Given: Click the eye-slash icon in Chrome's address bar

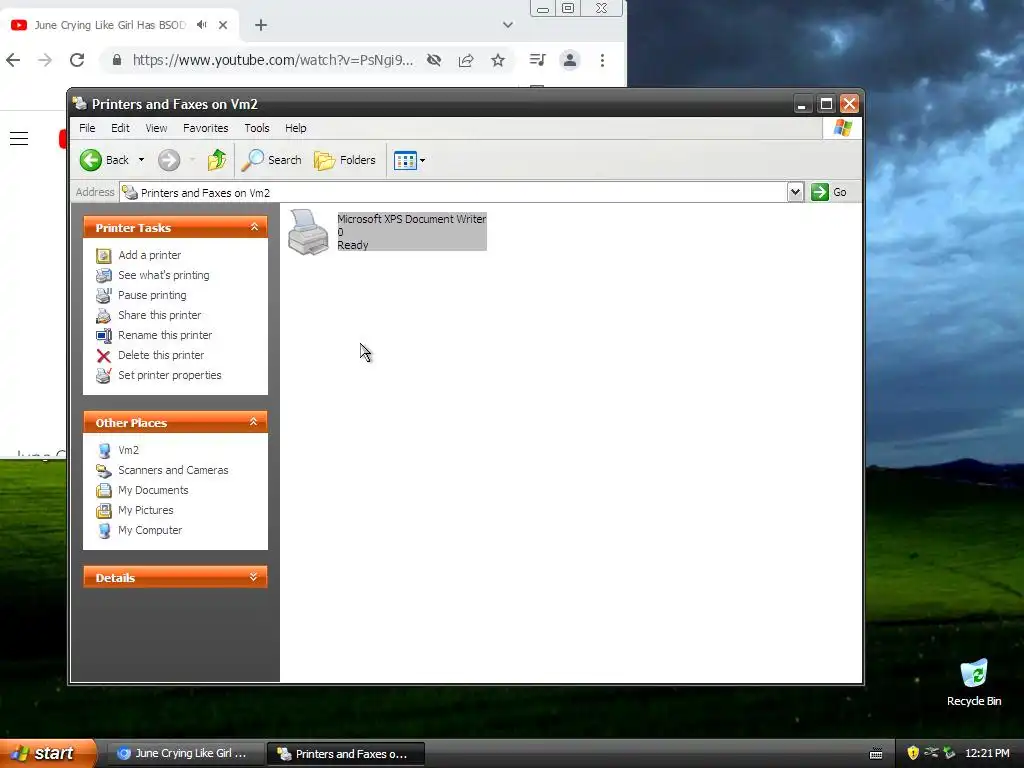Looking at the screenshot, I should point(434,60).
